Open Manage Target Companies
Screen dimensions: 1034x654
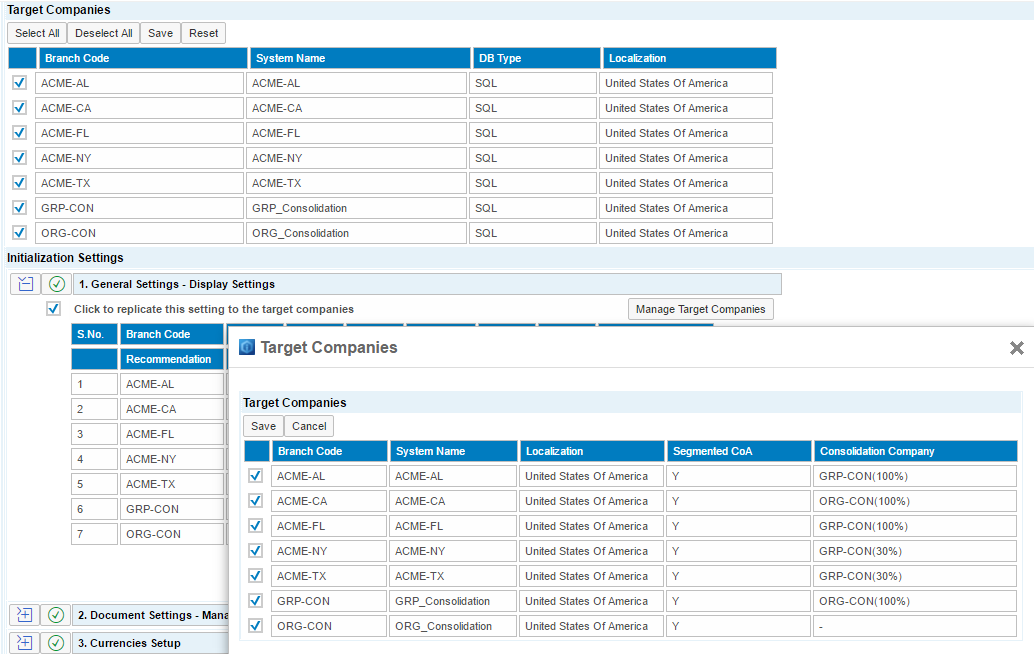tap(700, 309)
